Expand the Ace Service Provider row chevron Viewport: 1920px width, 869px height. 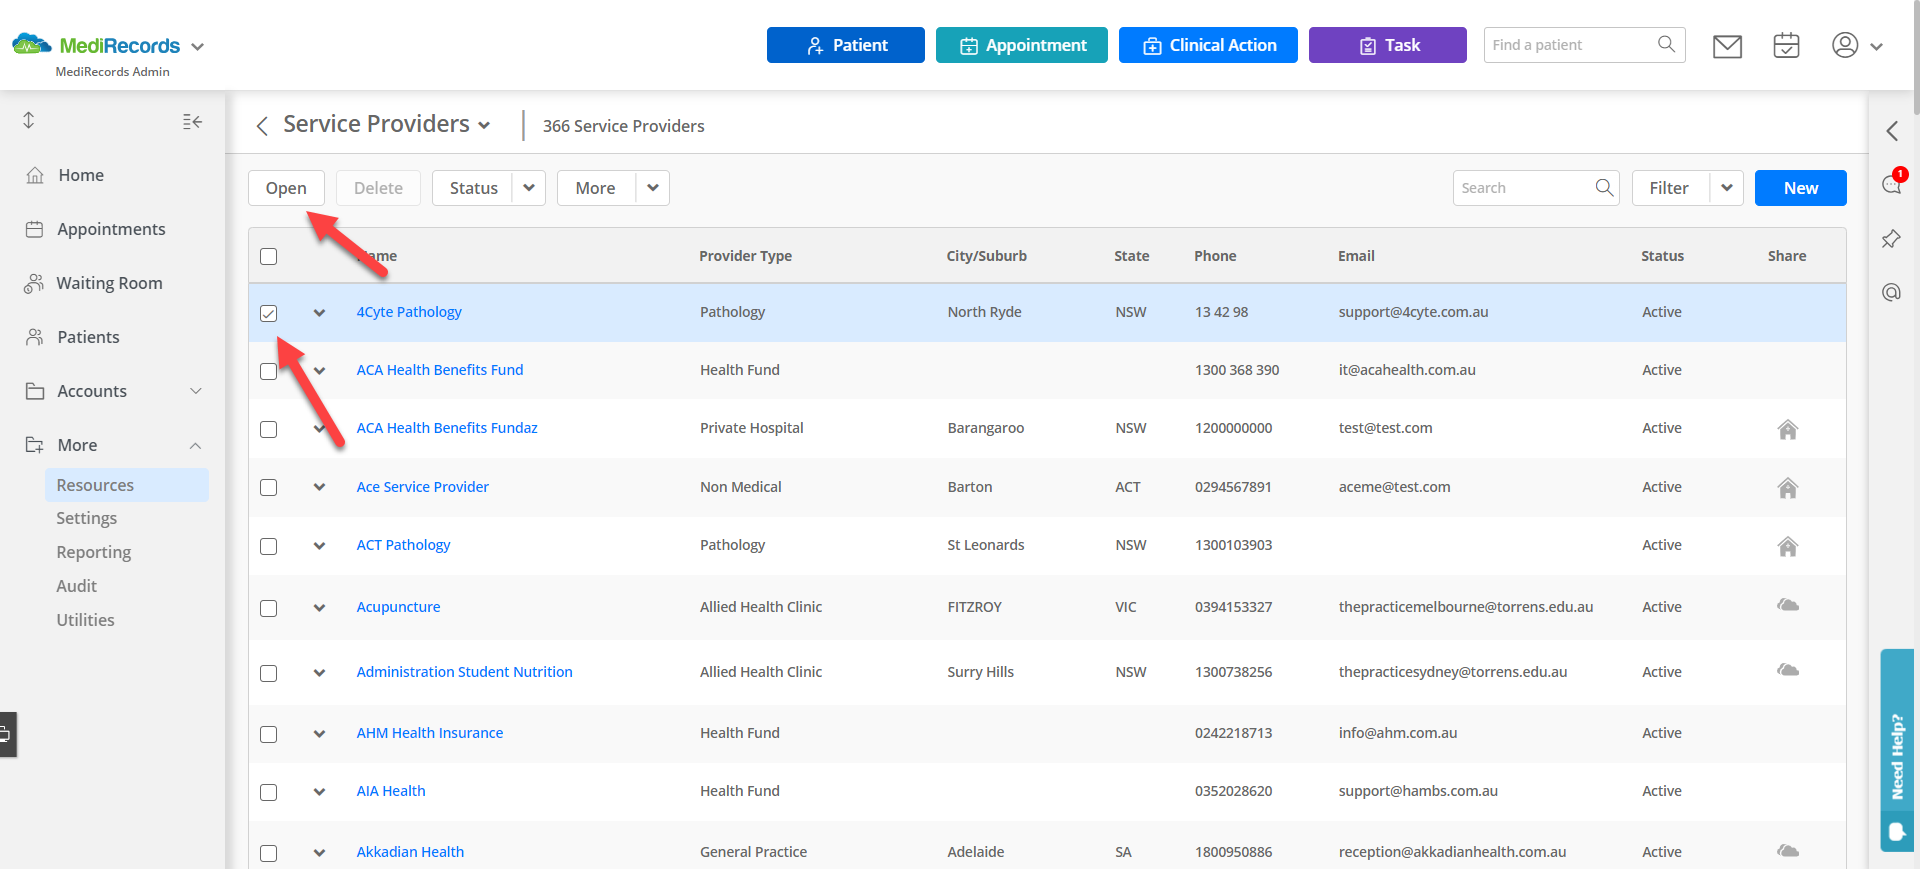[319, 487]
